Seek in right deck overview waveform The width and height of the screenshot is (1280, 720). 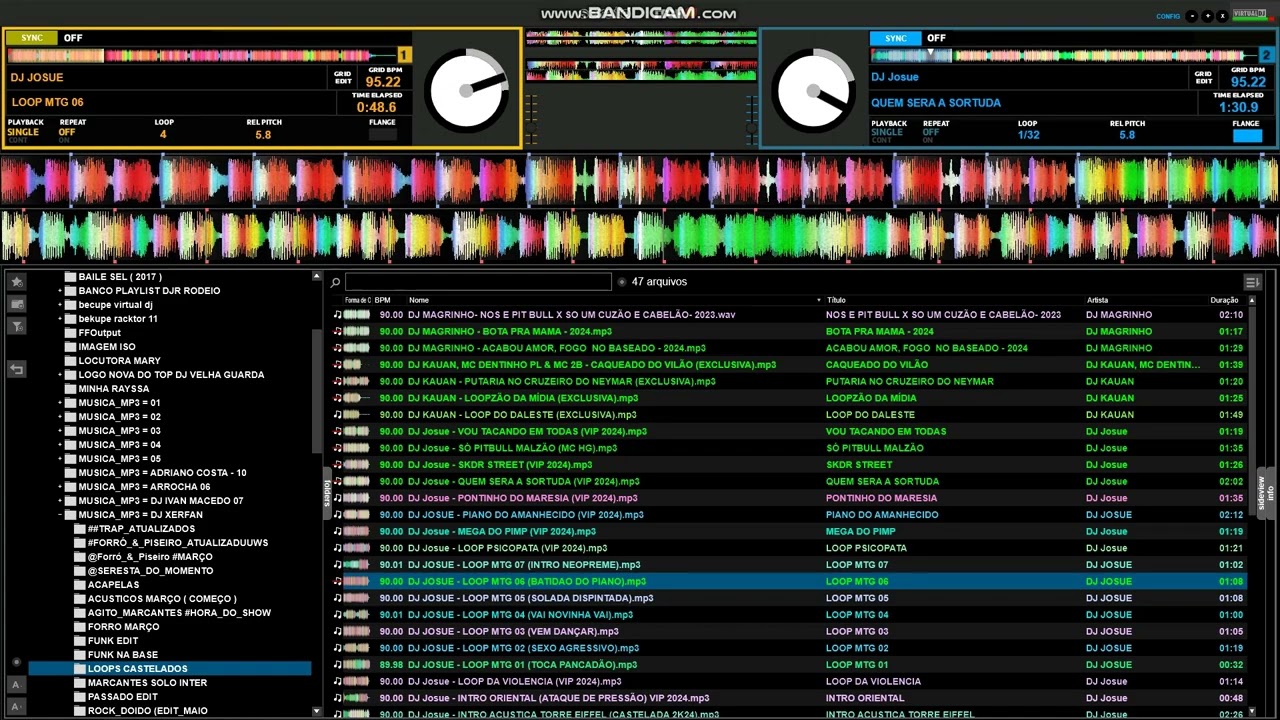click(1062, 55)
